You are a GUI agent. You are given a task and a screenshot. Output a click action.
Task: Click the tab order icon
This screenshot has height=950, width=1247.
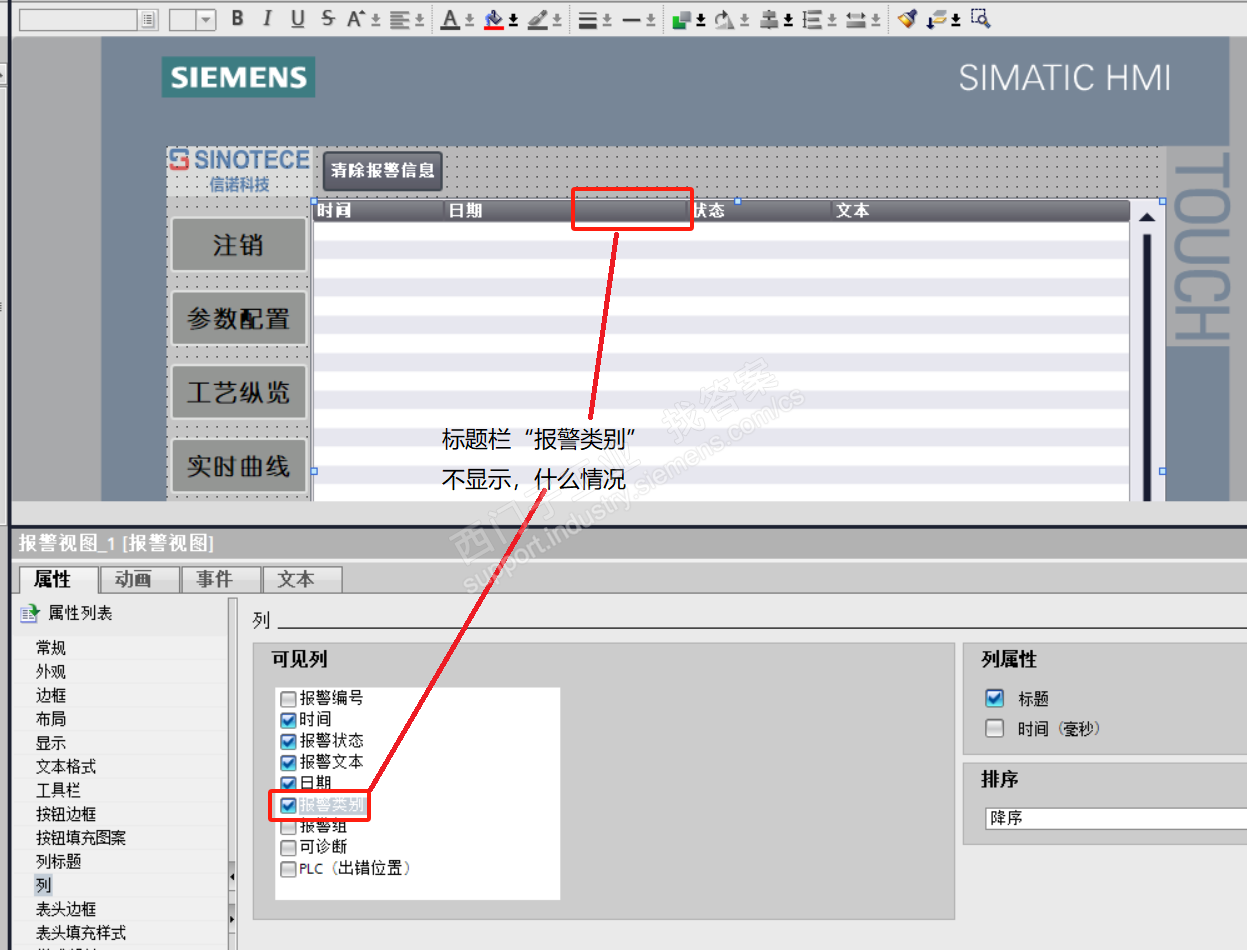point(937,19)
